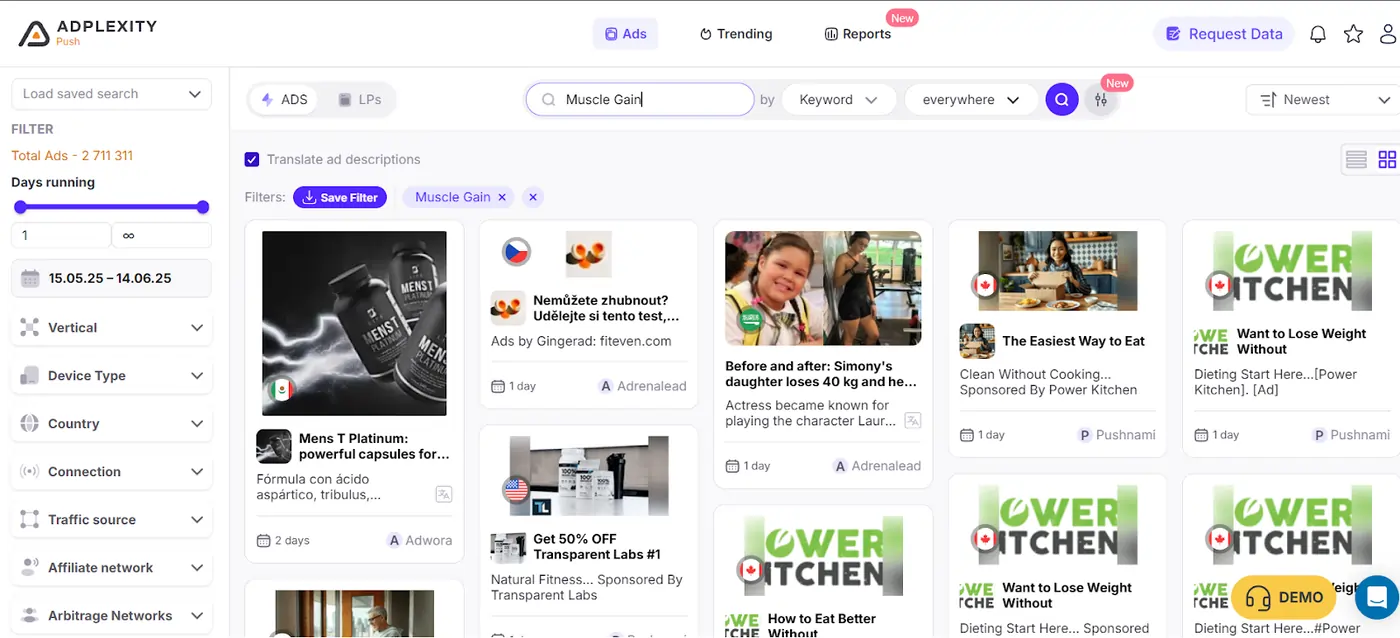Switch to LPs toggle option
The image size is (1400, 638).
[358, 100]
